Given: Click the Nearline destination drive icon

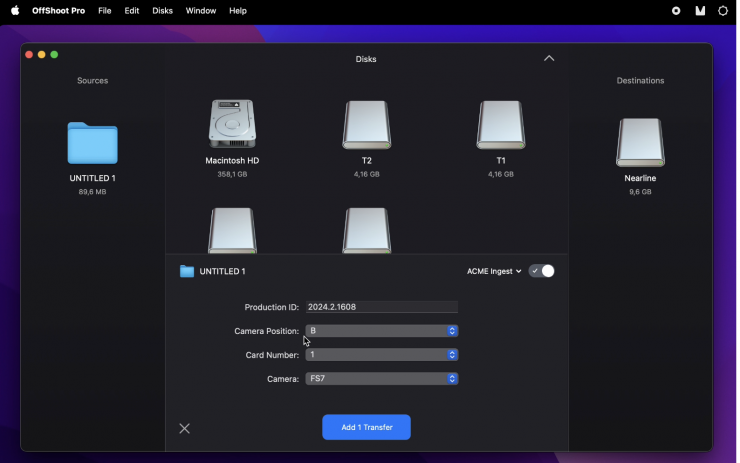Looking at the screenshot, I should tap(640, 143).
